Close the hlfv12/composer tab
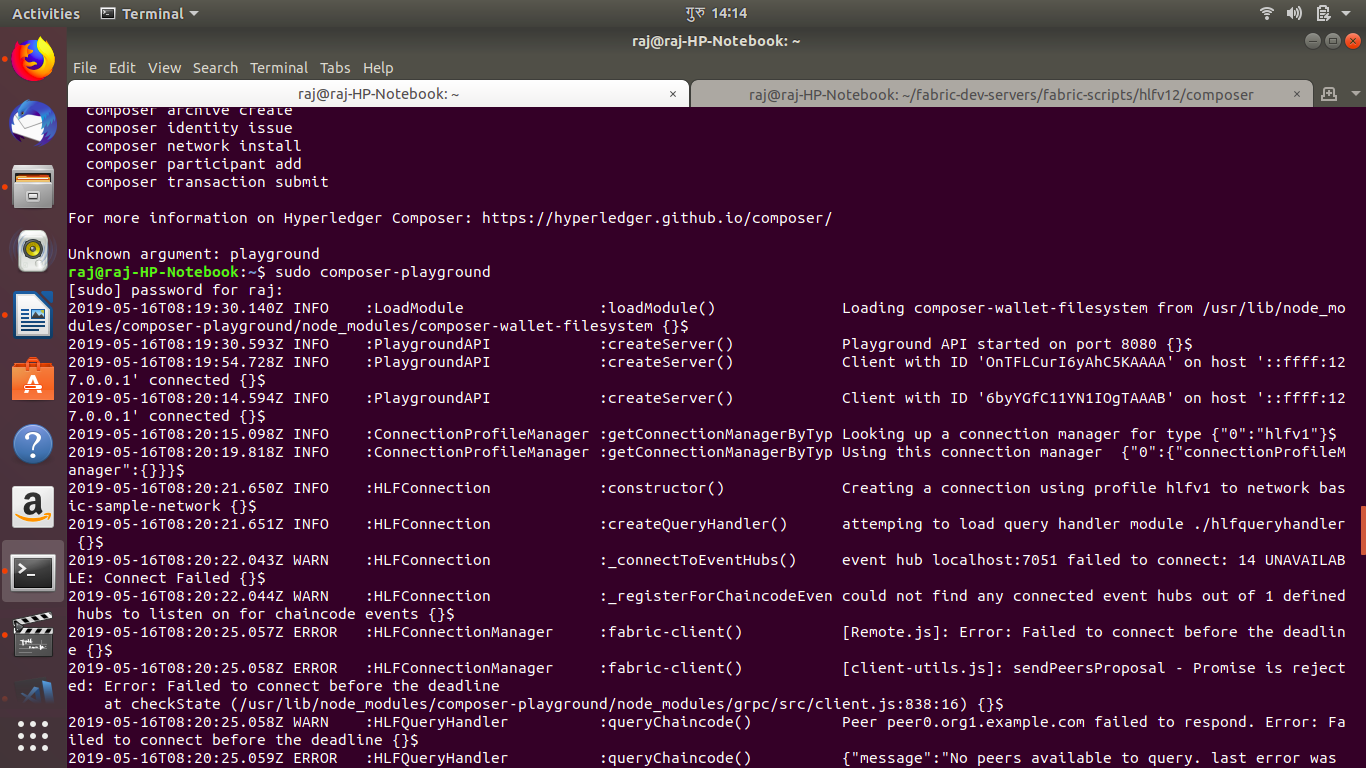Image resolution: width=1366 pixels, height=768 pixels. [1297, 94]
